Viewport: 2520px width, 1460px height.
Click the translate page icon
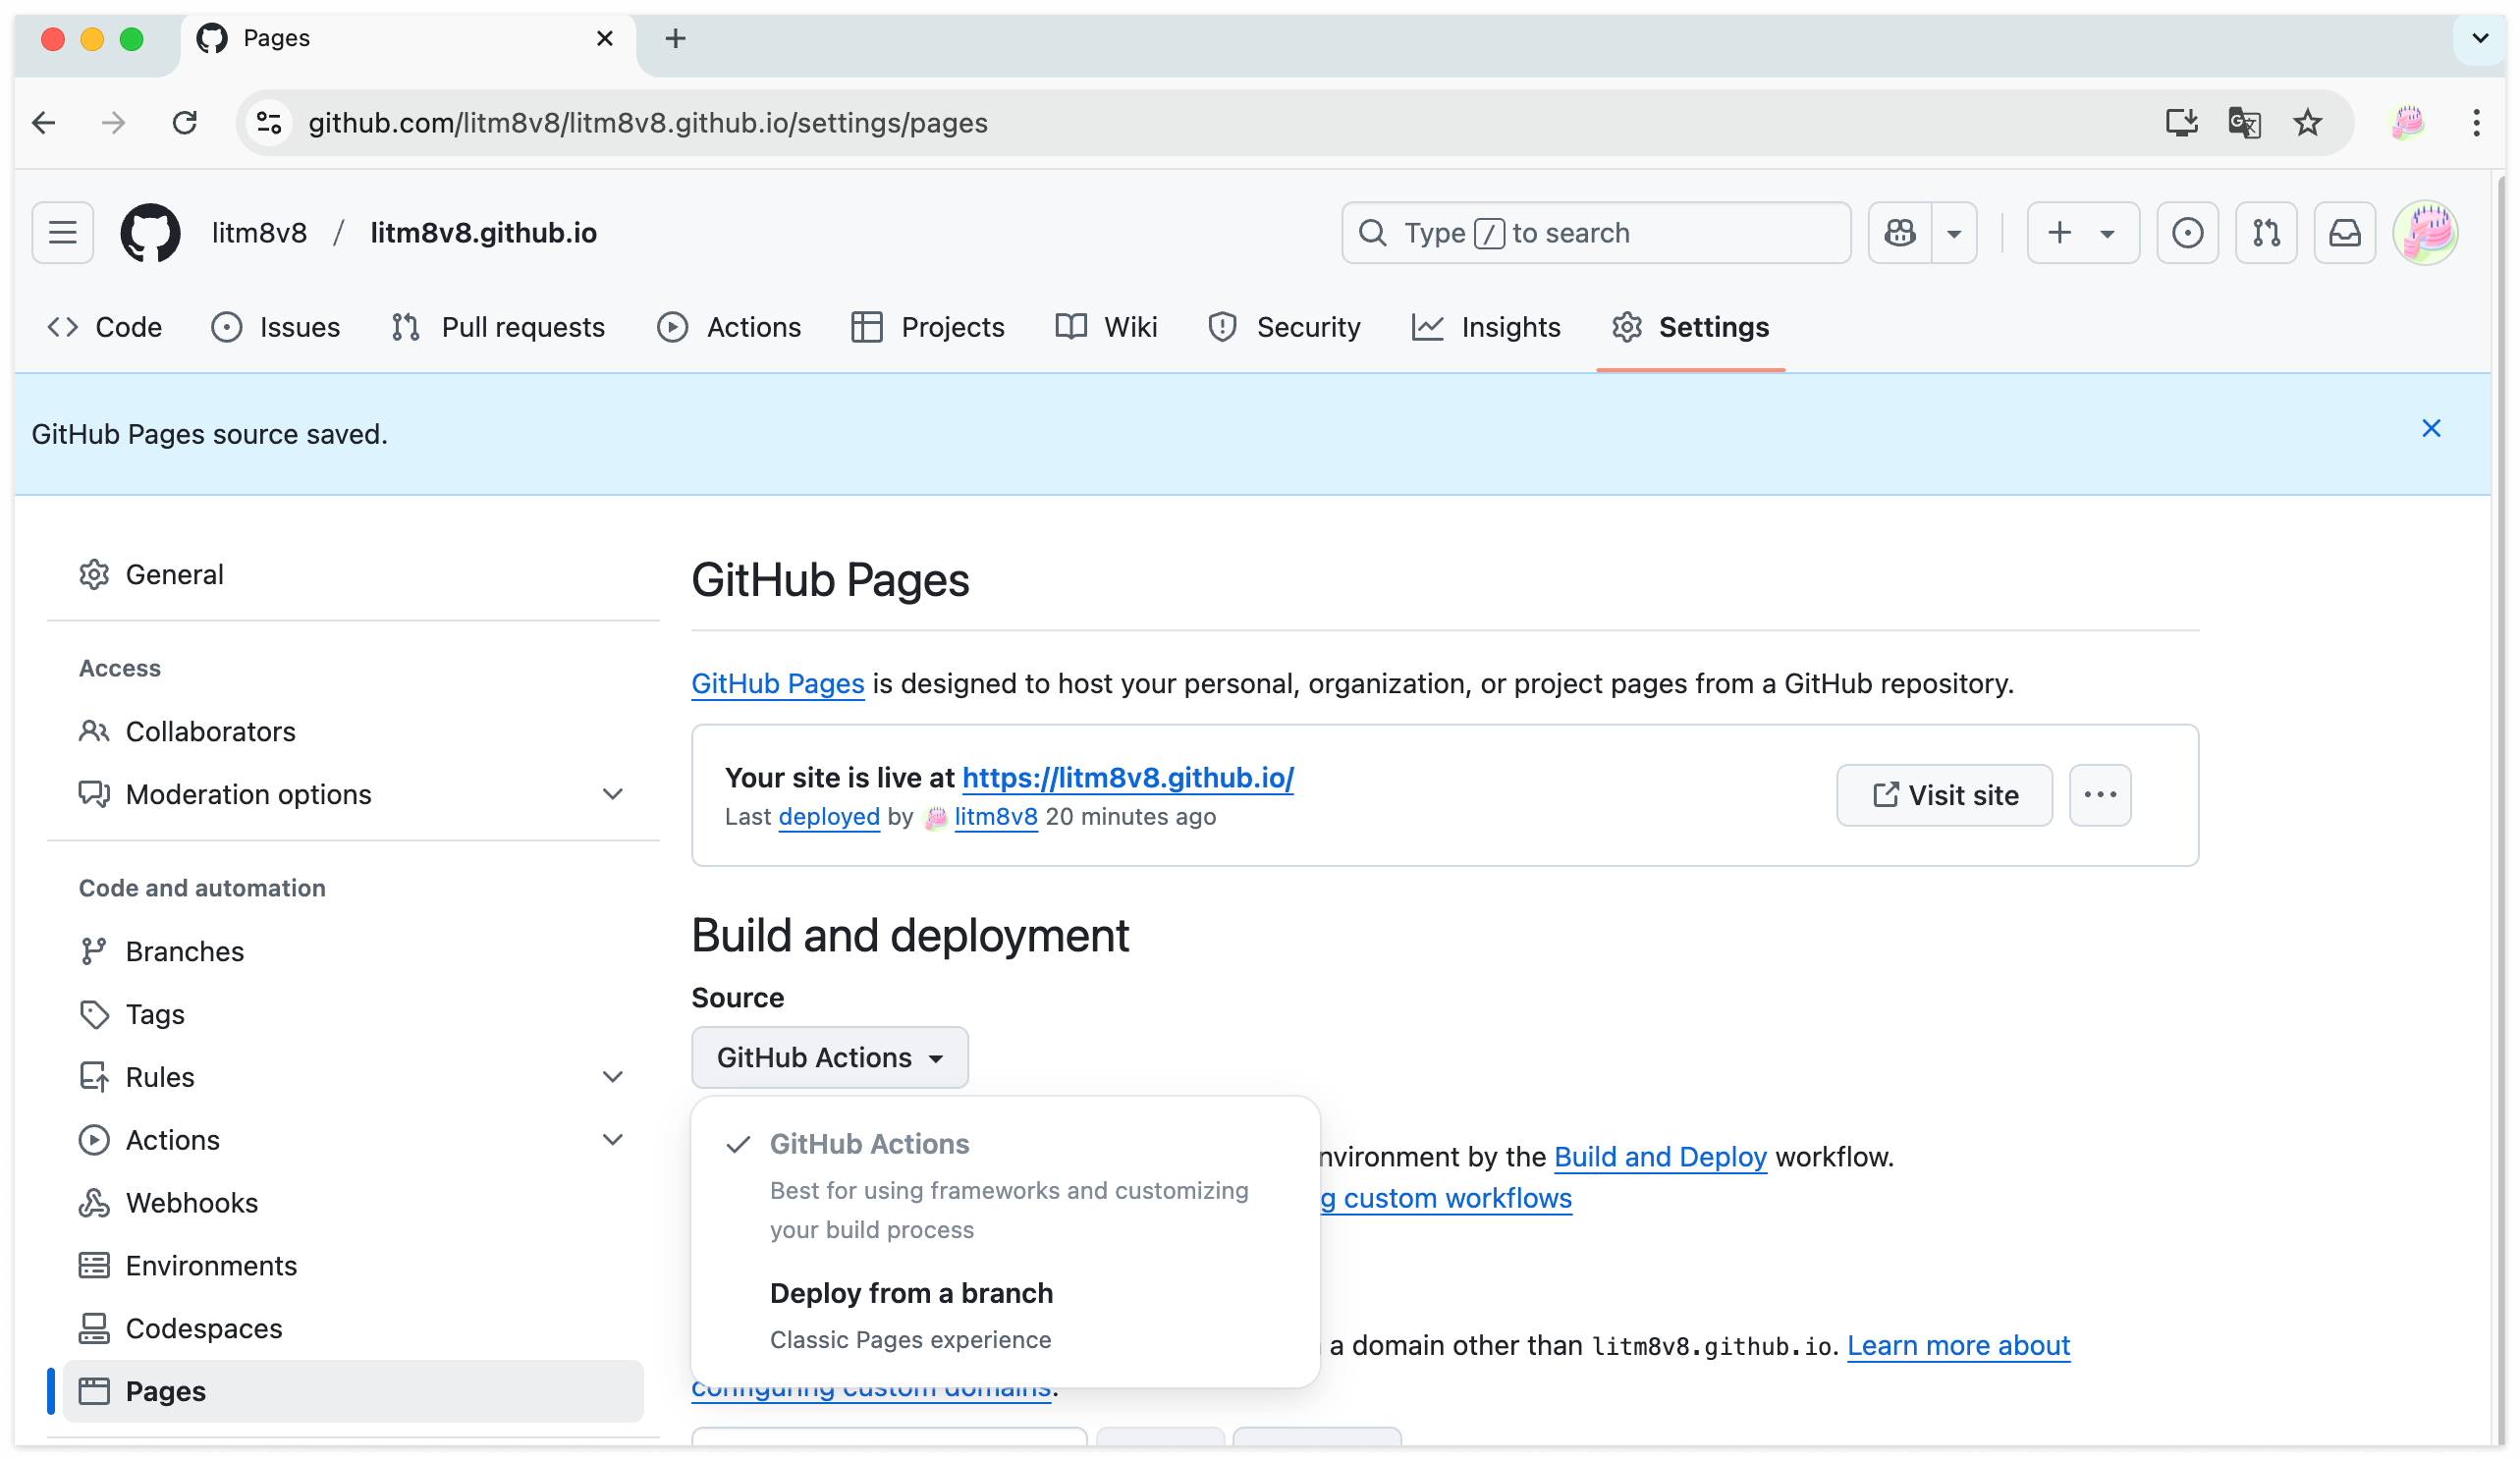(2244, 123)
